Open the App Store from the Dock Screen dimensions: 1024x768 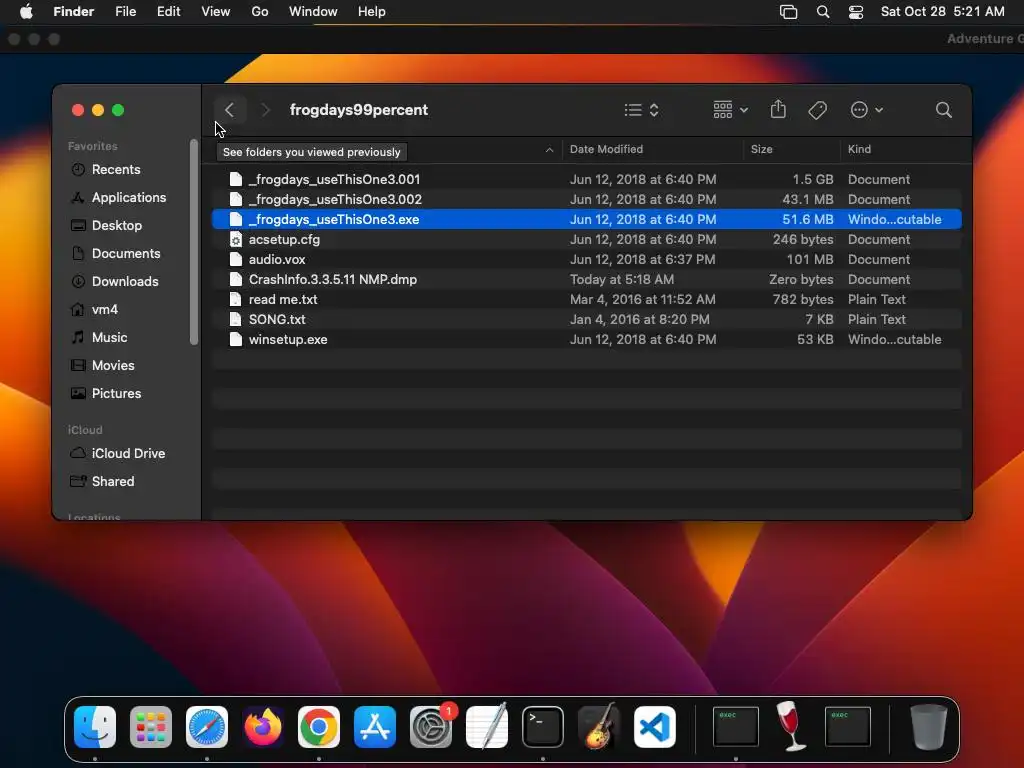point(375,726)
